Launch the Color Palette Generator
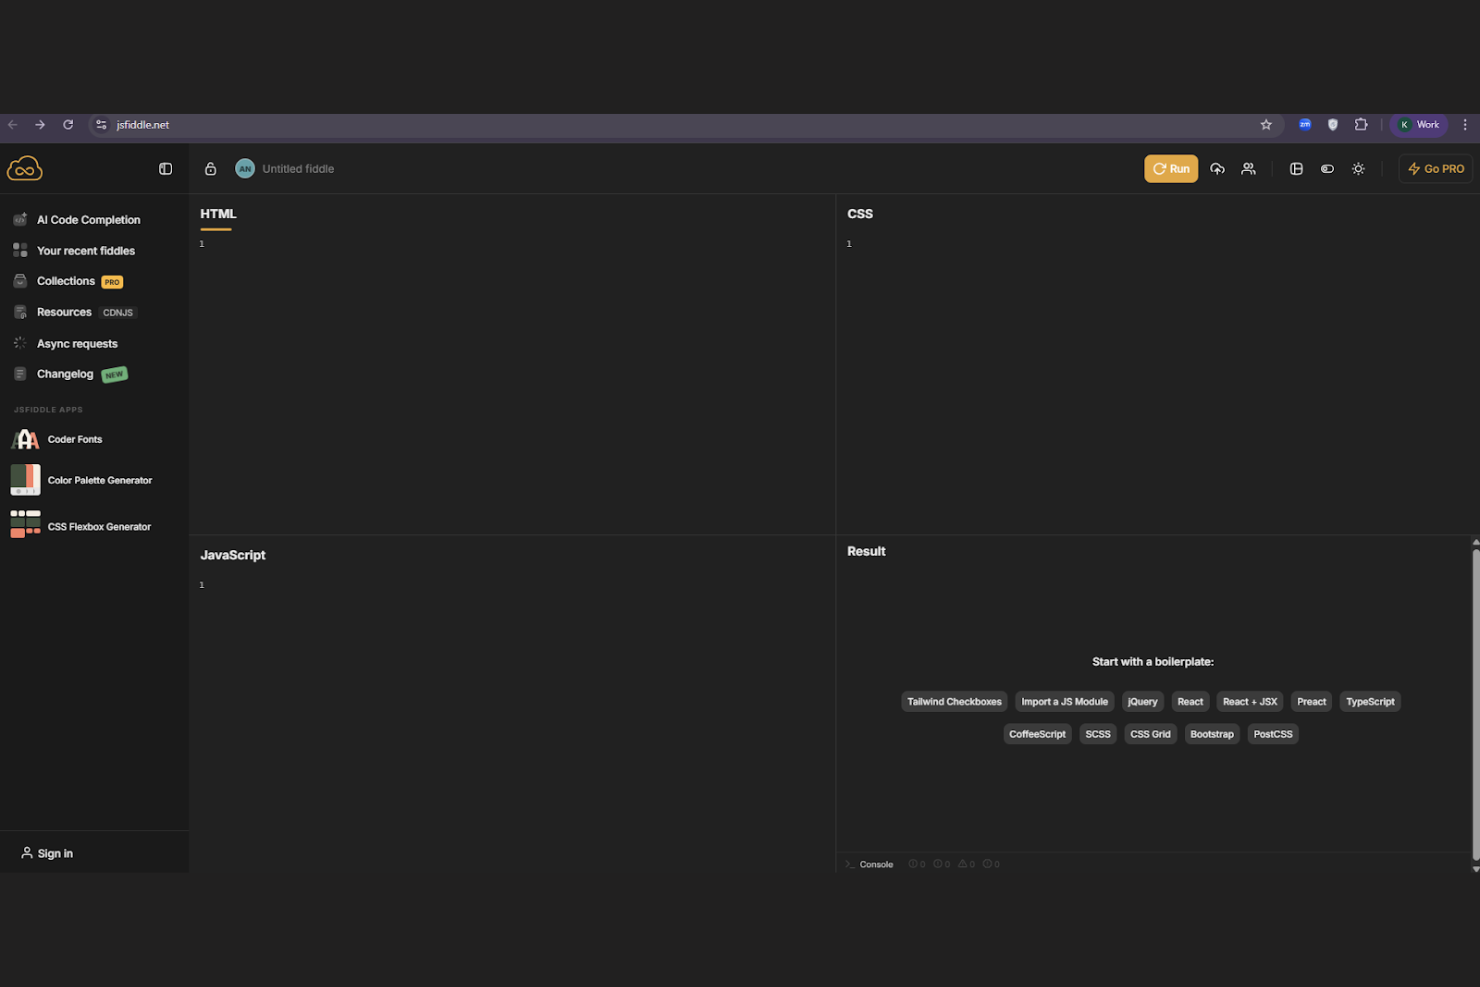 pos(99,480)
